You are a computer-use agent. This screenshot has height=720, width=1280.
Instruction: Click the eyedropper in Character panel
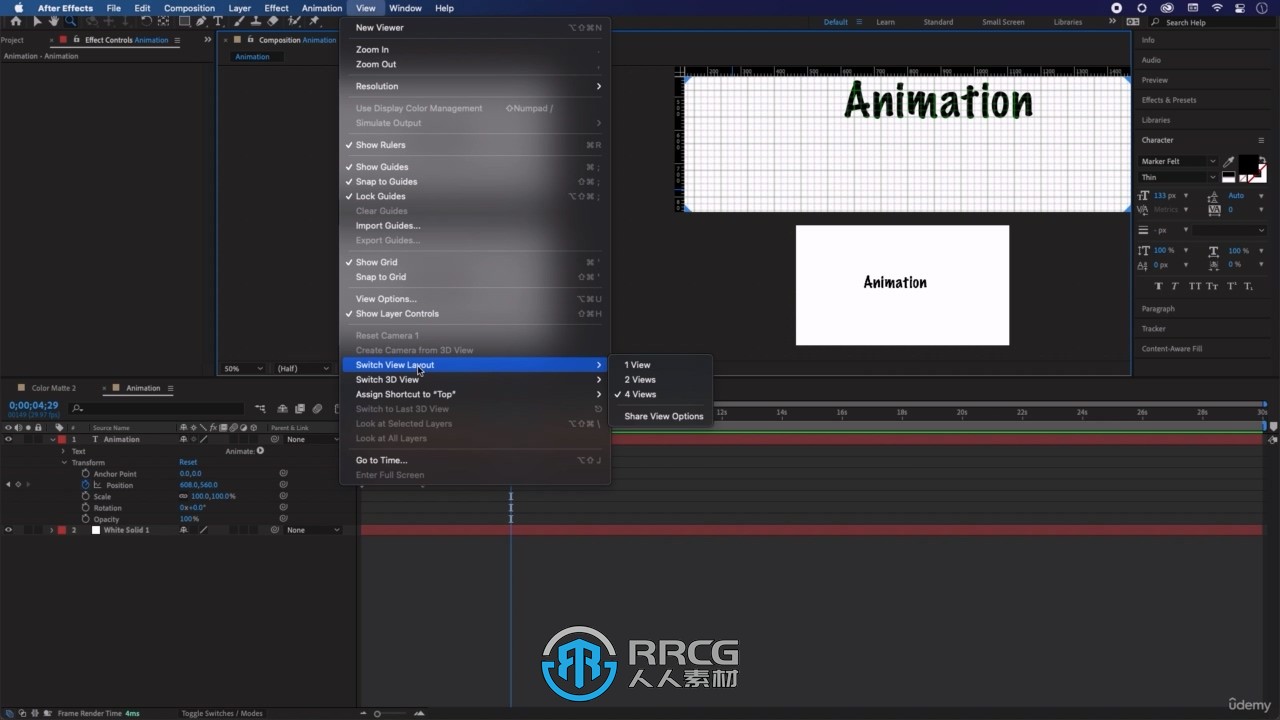pyautogui.click(x=1228, y=161)
